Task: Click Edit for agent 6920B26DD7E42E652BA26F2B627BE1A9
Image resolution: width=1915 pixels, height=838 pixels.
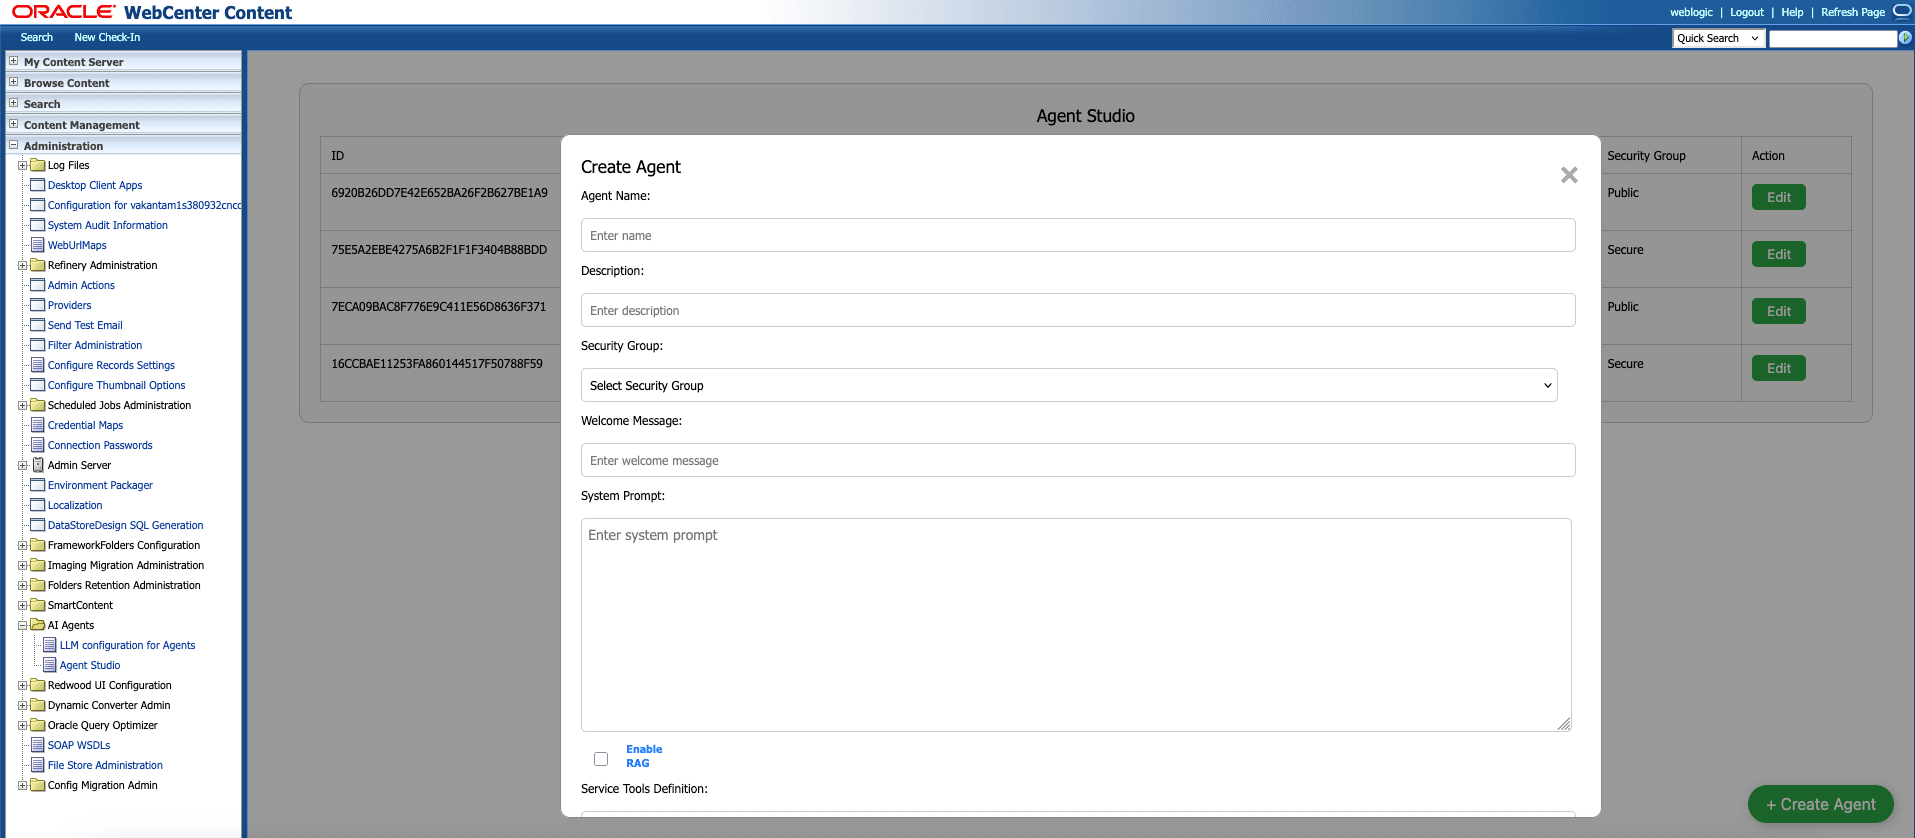Action: coord(1778,197)
